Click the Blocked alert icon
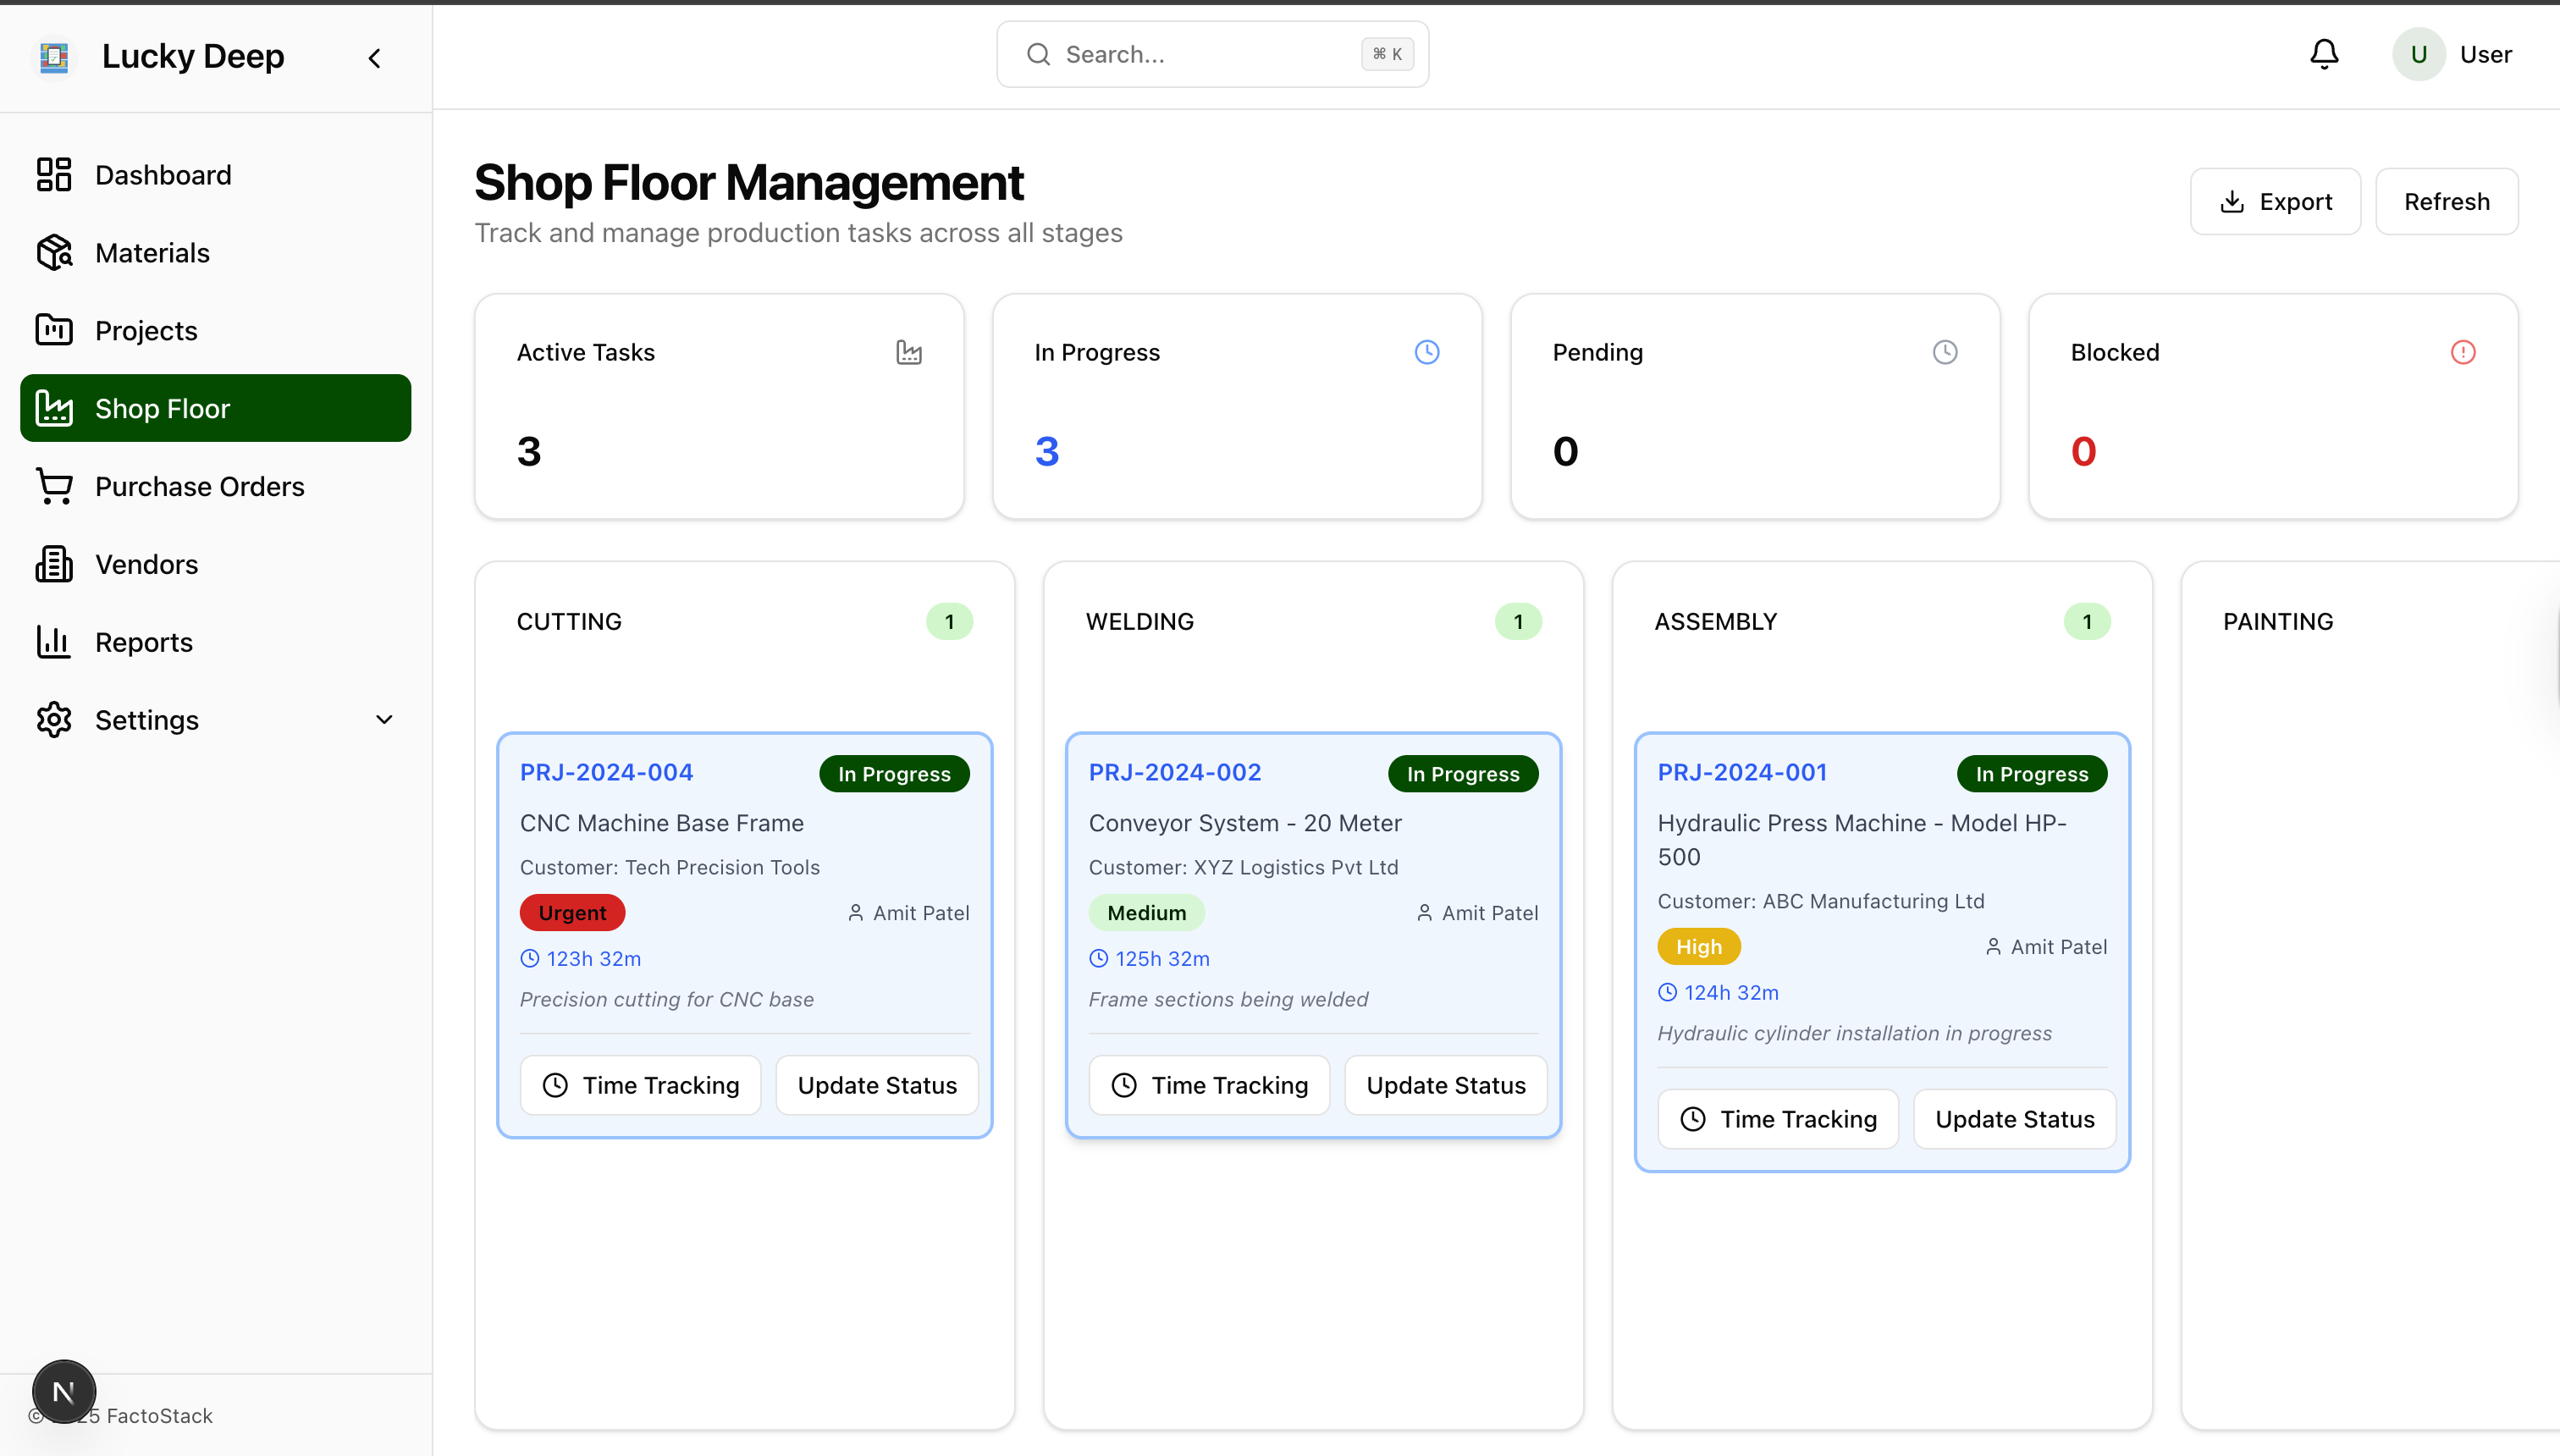The height and width of the screenshot is (1456, 2560). [2463, 352]
